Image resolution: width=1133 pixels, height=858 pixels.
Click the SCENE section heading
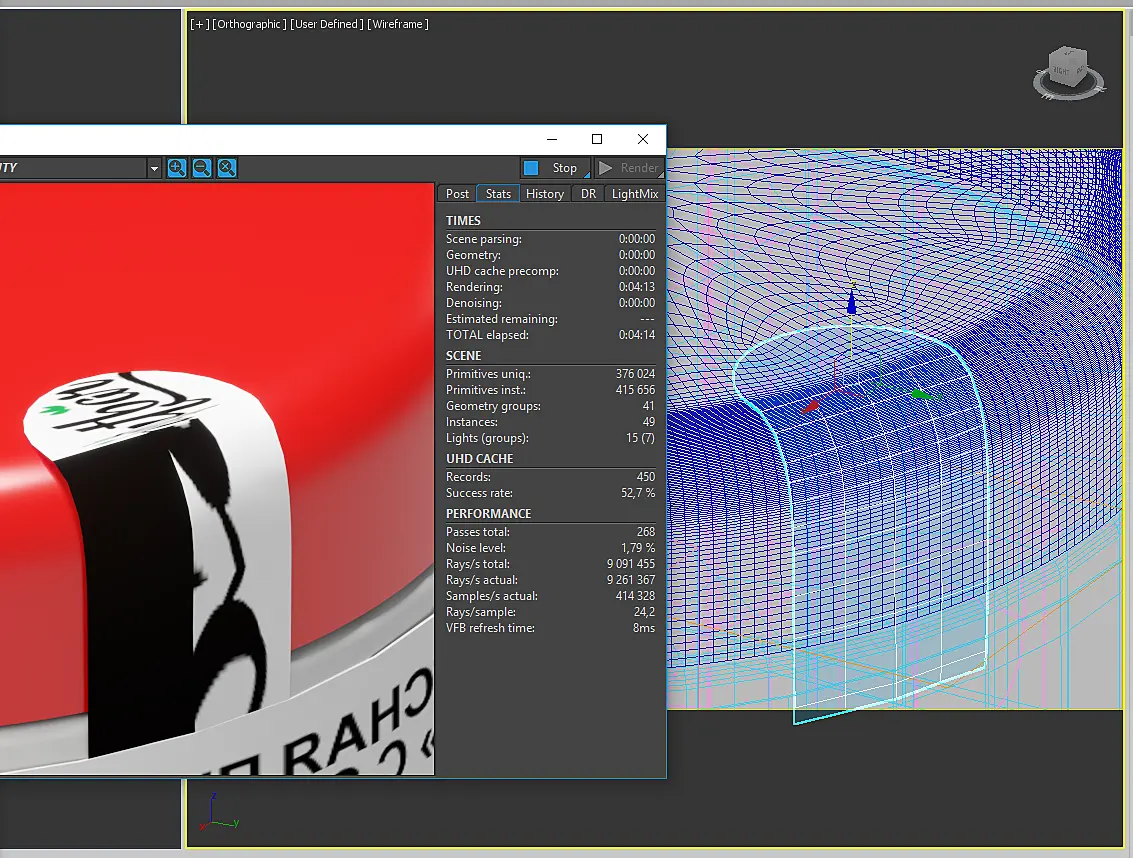[463, 356]
